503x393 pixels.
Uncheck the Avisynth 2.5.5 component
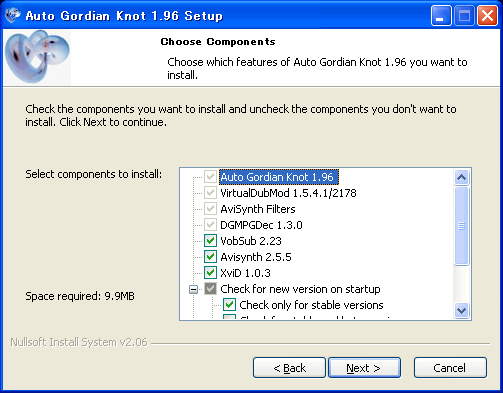click(x=210, y=257)
